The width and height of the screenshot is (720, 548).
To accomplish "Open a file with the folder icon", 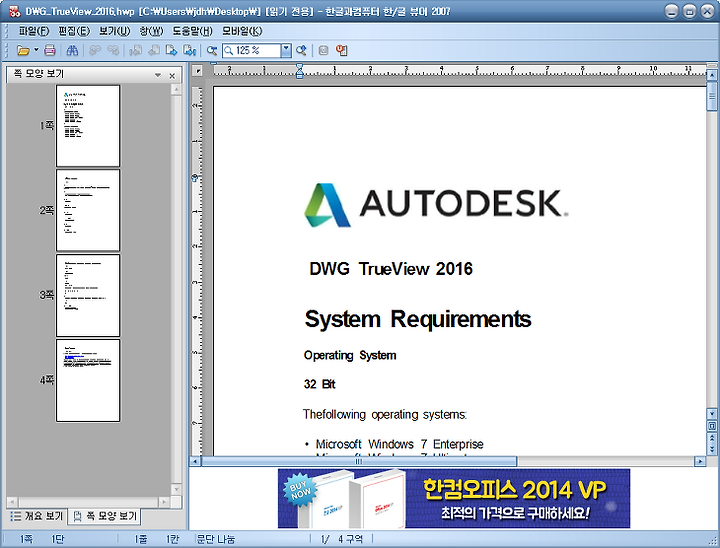I will tap(23, 50).
